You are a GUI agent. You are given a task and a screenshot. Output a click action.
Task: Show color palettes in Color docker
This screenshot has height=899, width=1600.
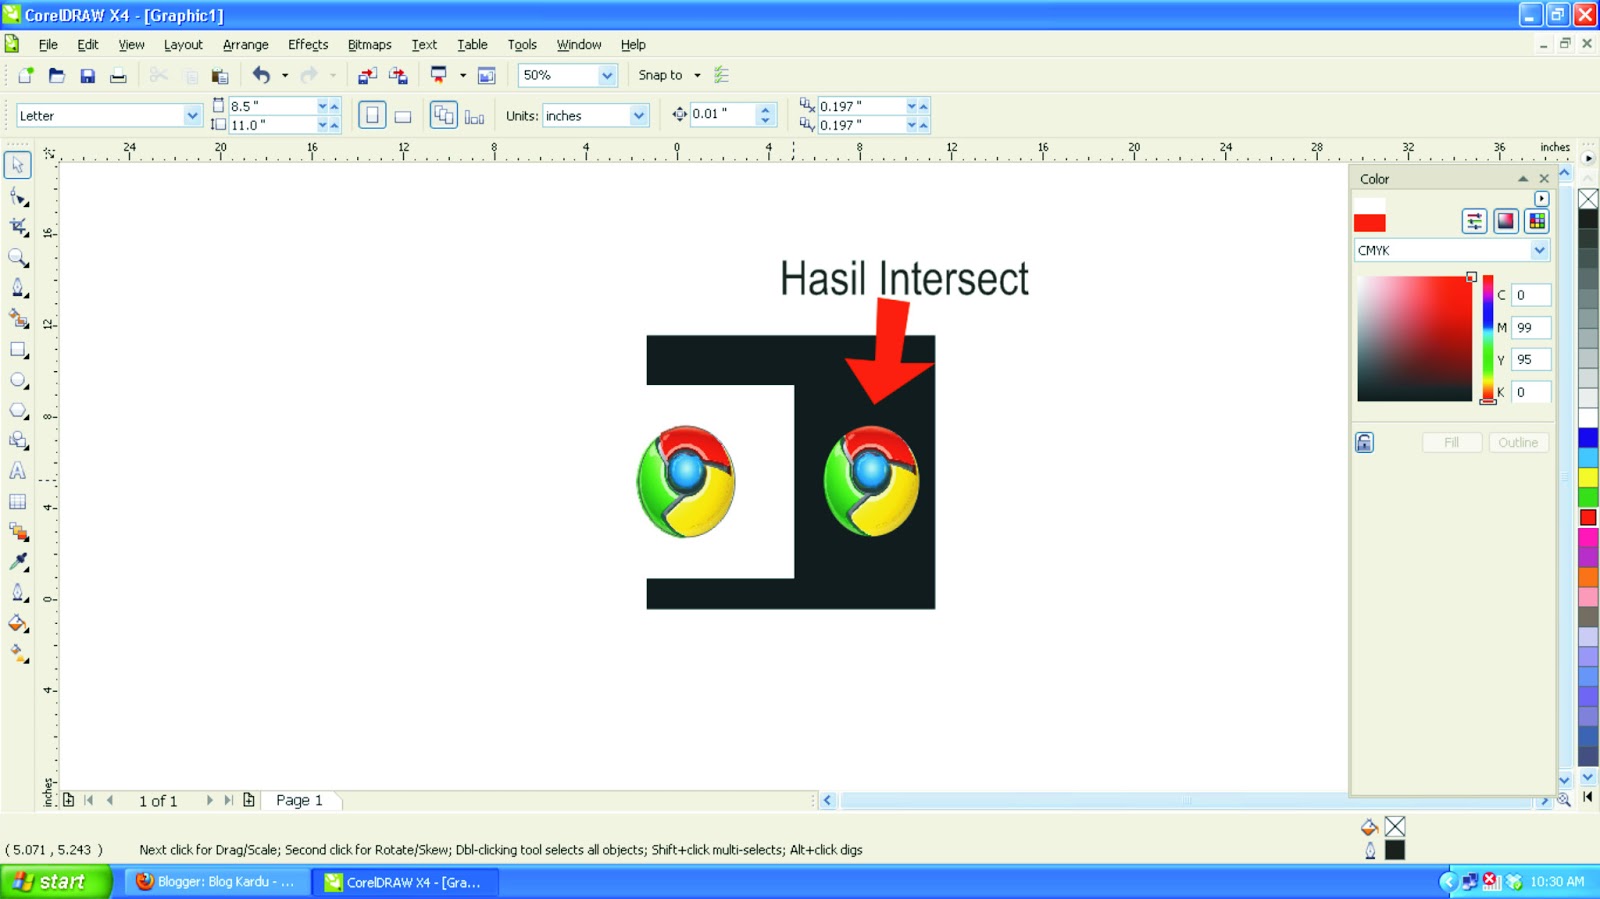pos(1537,221)
